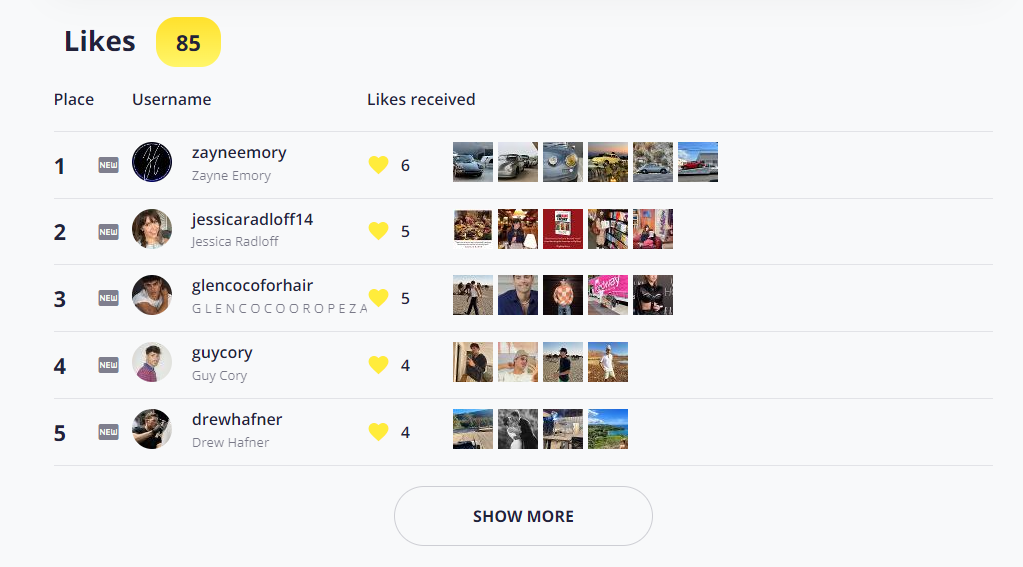Click the heart icon in guycory's row
The width and height of the screenshot is (1023, 567).
(378, 365)
